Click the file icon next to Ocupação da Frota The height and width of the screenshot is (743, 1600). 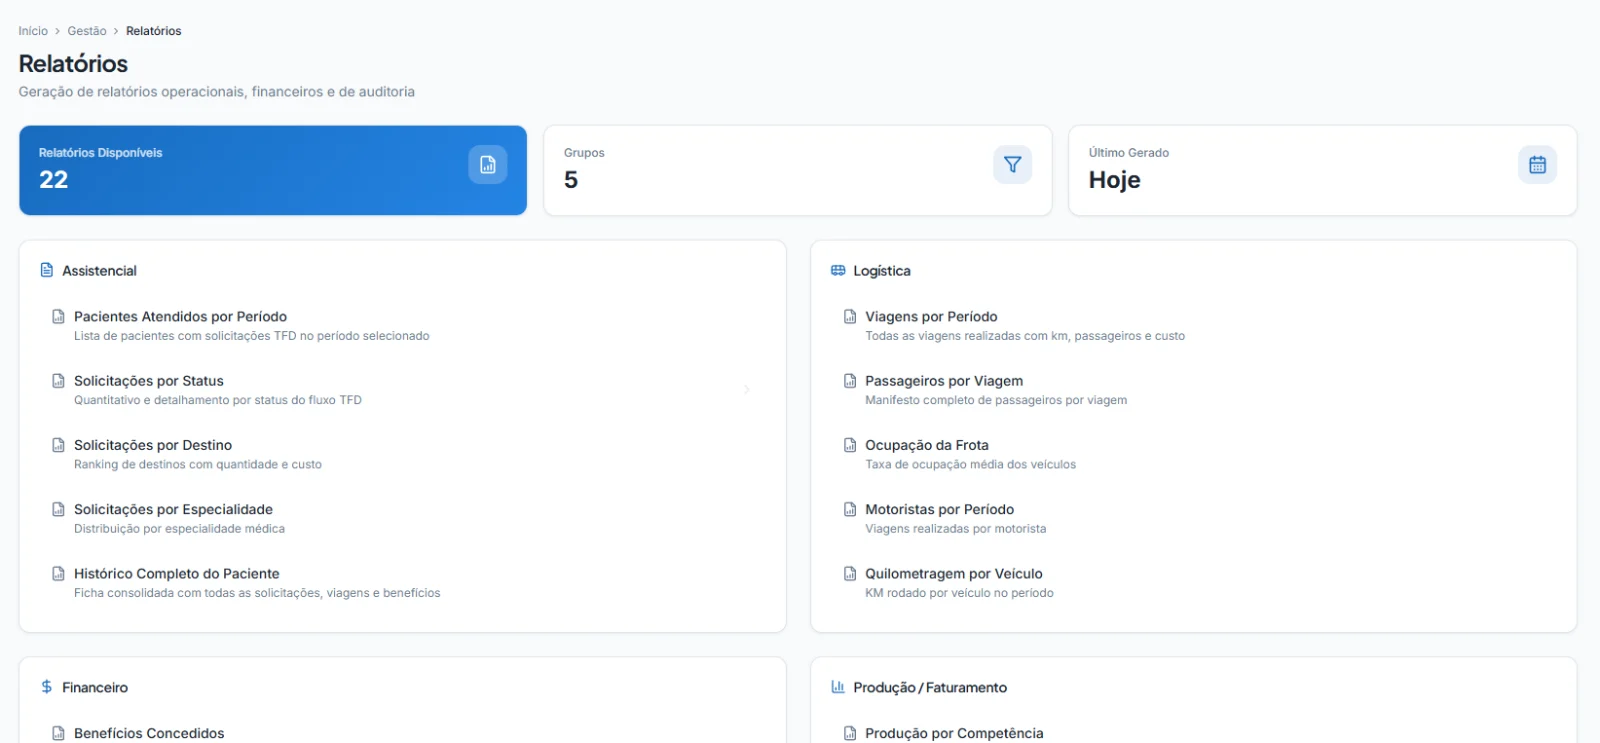(x=850, y=444)
